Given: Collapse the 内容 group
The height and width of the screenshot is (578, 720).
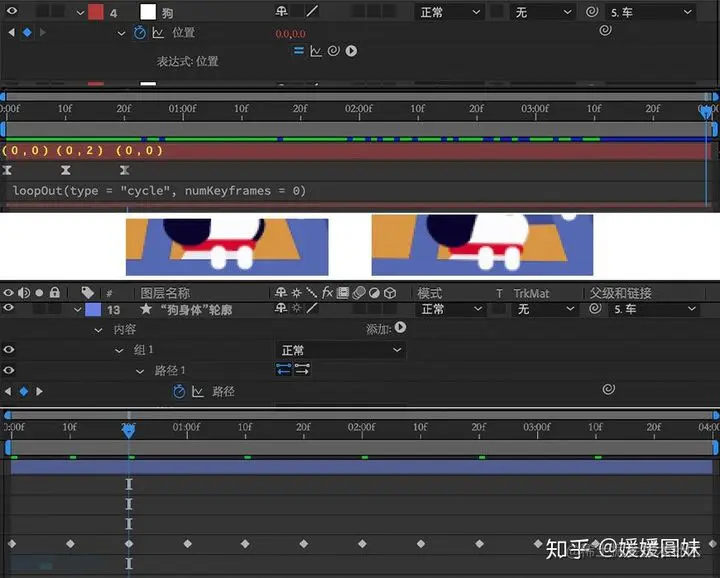Looking at the screenshot, I should point(98,331).
